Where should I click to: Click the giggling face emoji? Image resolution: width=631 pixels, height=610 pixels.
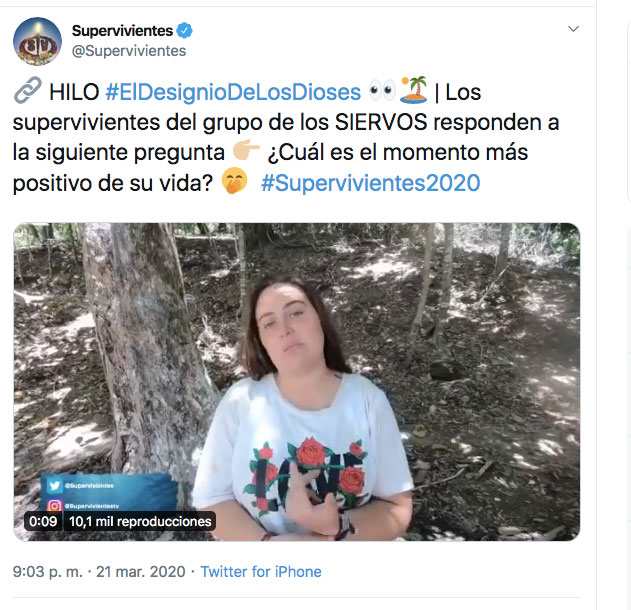click(x=235, y=181)
